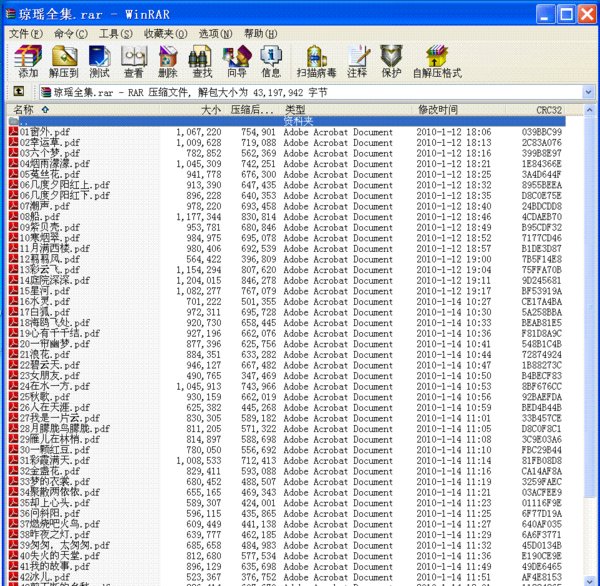Click scrollbar down arrow of file list
600x586 pixels.
coord(589,581)
